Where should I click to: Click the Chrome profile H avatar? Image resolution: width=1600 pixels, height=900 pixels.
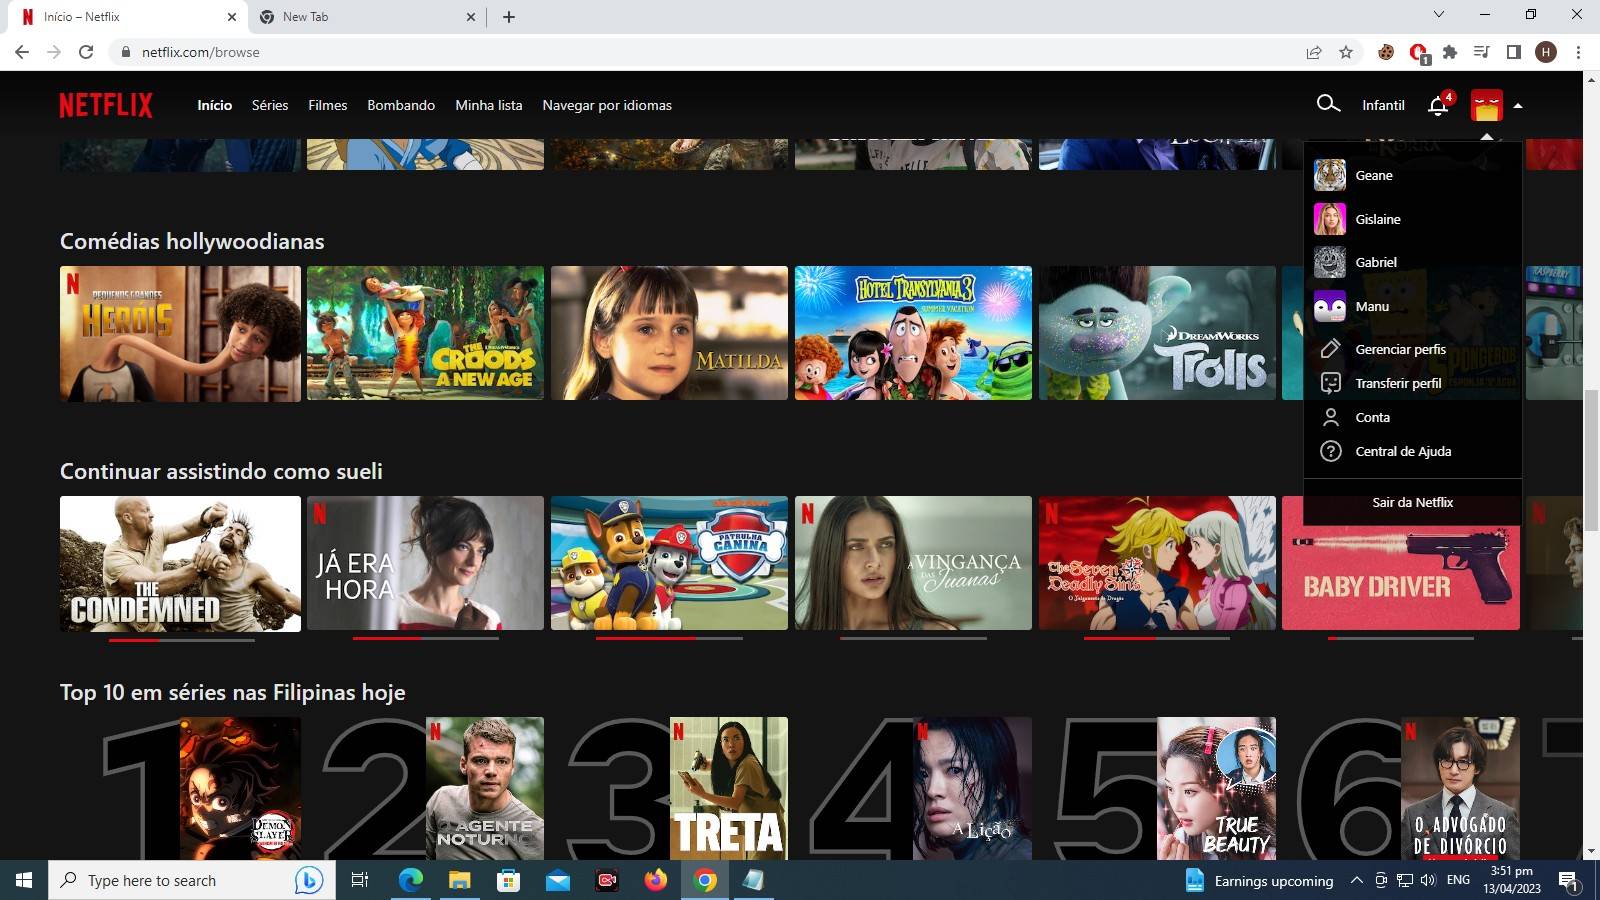pyautogui.click(x=1546, y=52)
